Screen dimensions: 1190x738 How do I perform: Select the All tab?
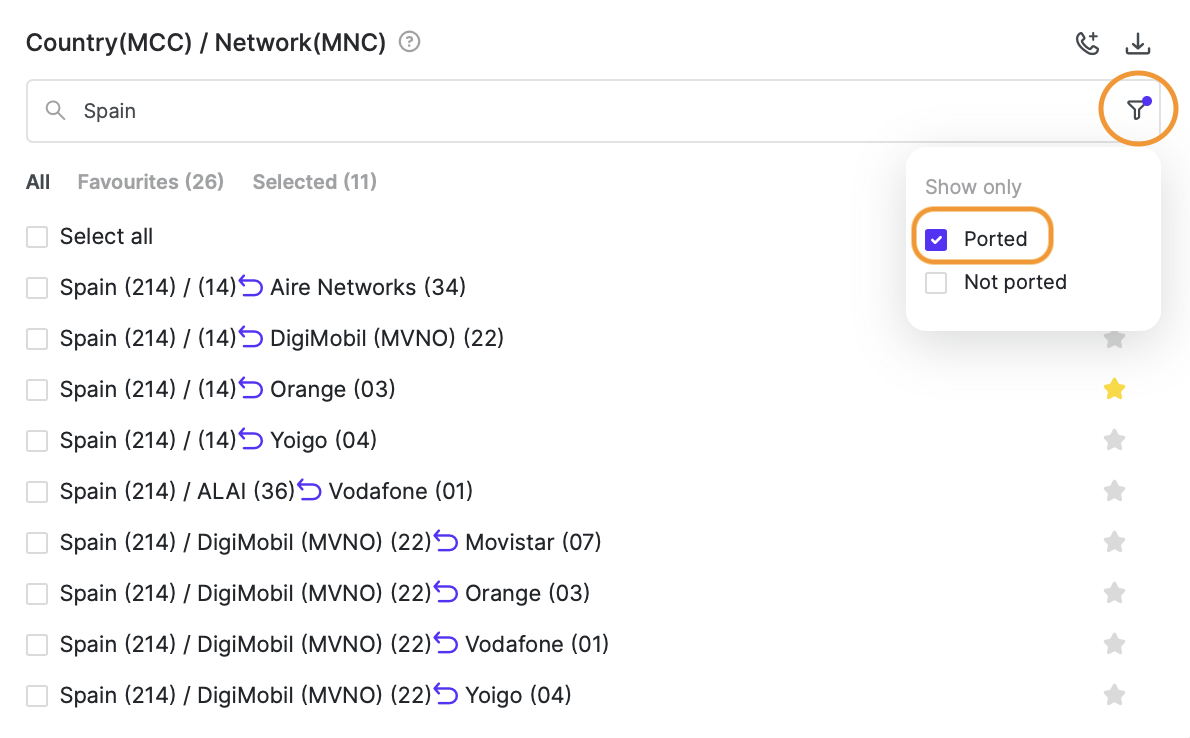coord(38,182)
